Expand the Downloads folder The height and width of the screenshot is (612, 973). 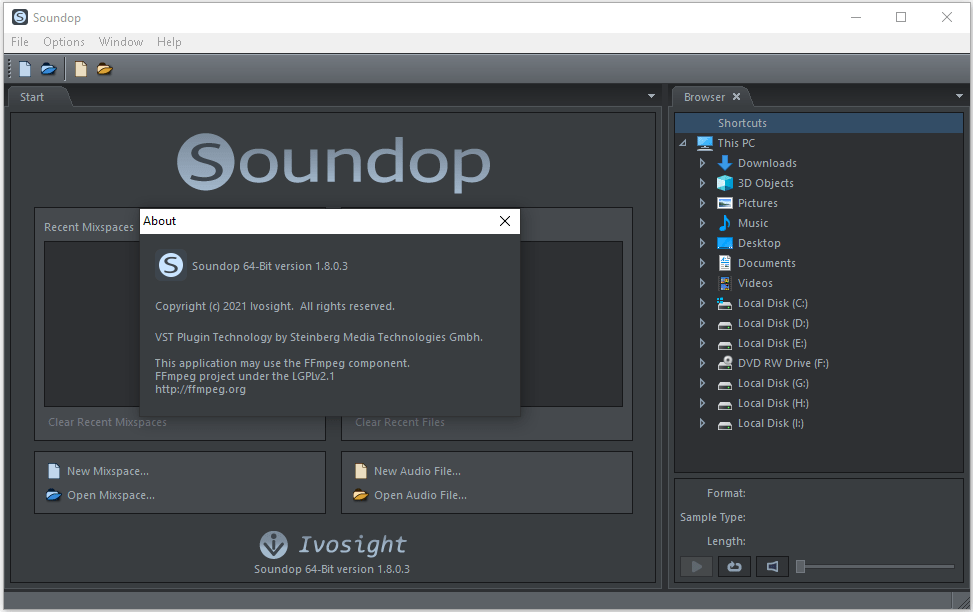click(702, 163)
